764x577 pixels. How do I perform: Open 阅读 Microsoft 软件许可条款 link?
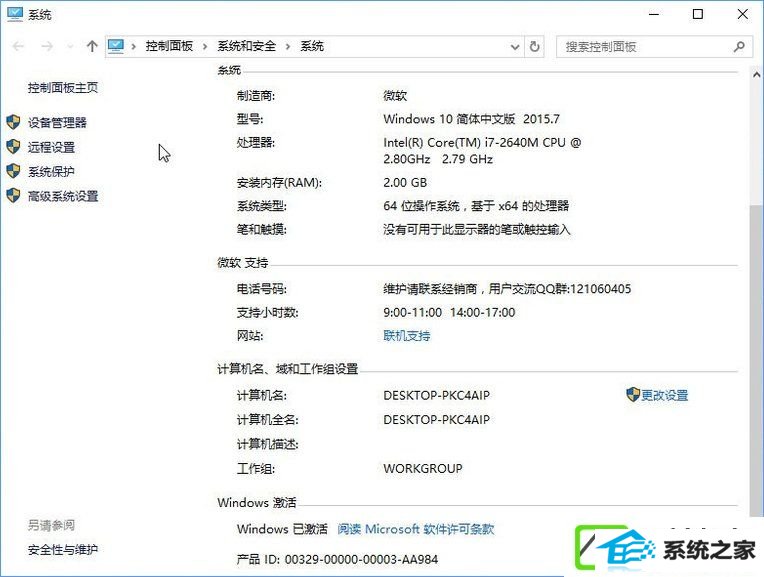(416, 529)
